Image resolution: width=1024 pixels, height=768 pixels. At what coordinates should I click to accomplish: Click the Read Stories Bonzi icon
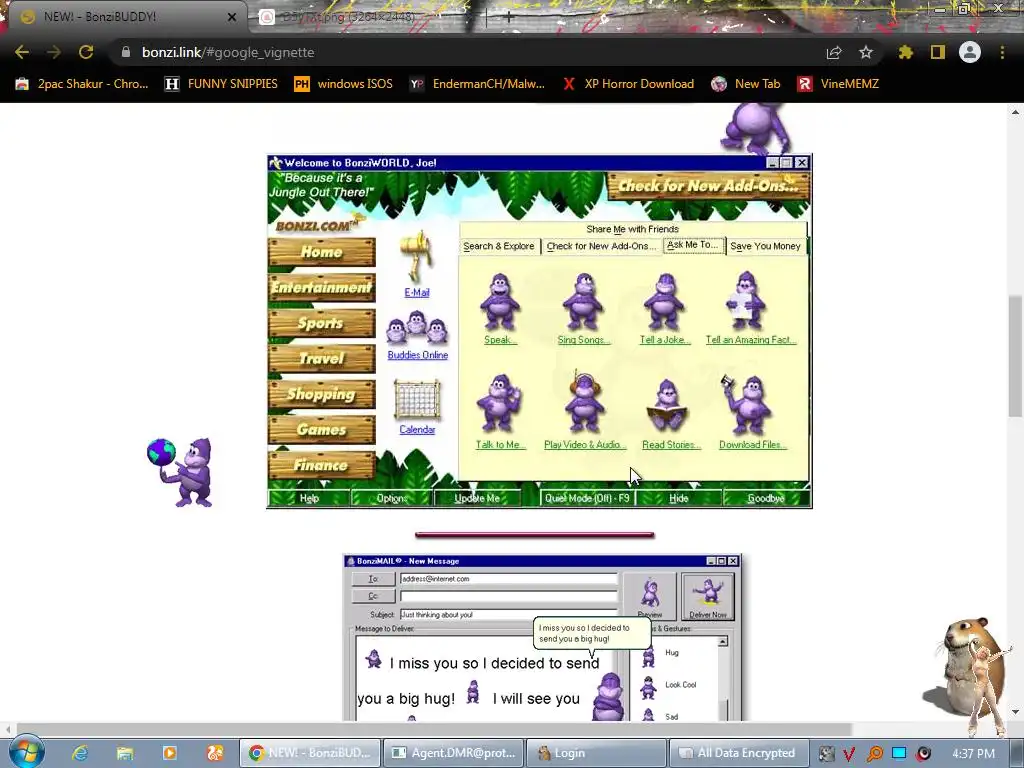coord(667,406)
